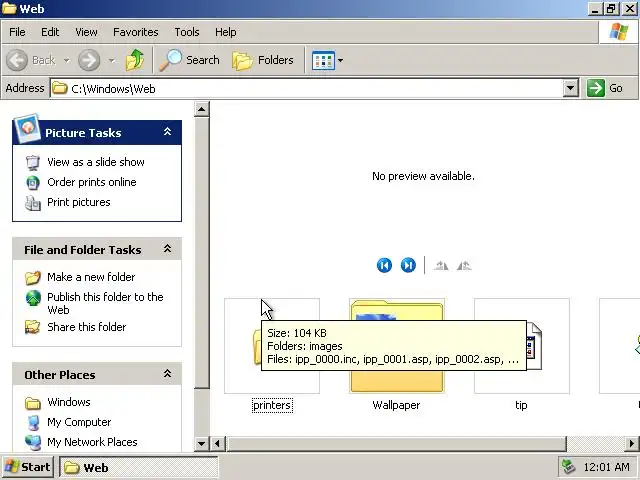640x480 pixels.
Task: Open My Computer link
Action: [x=79, y=422]
